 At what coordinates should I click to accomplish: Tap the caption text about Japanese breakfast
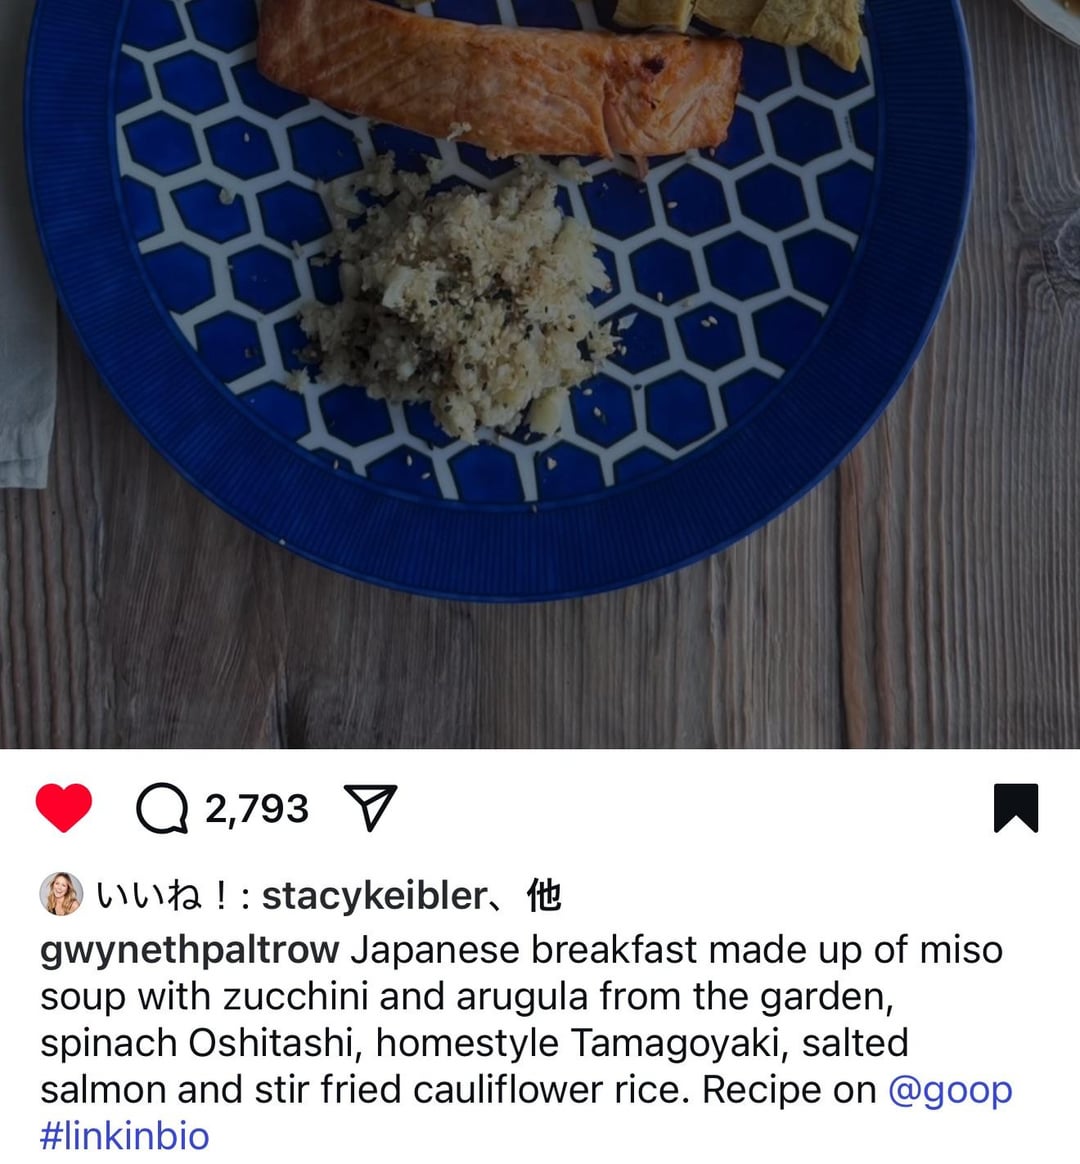click(526, 1020)
